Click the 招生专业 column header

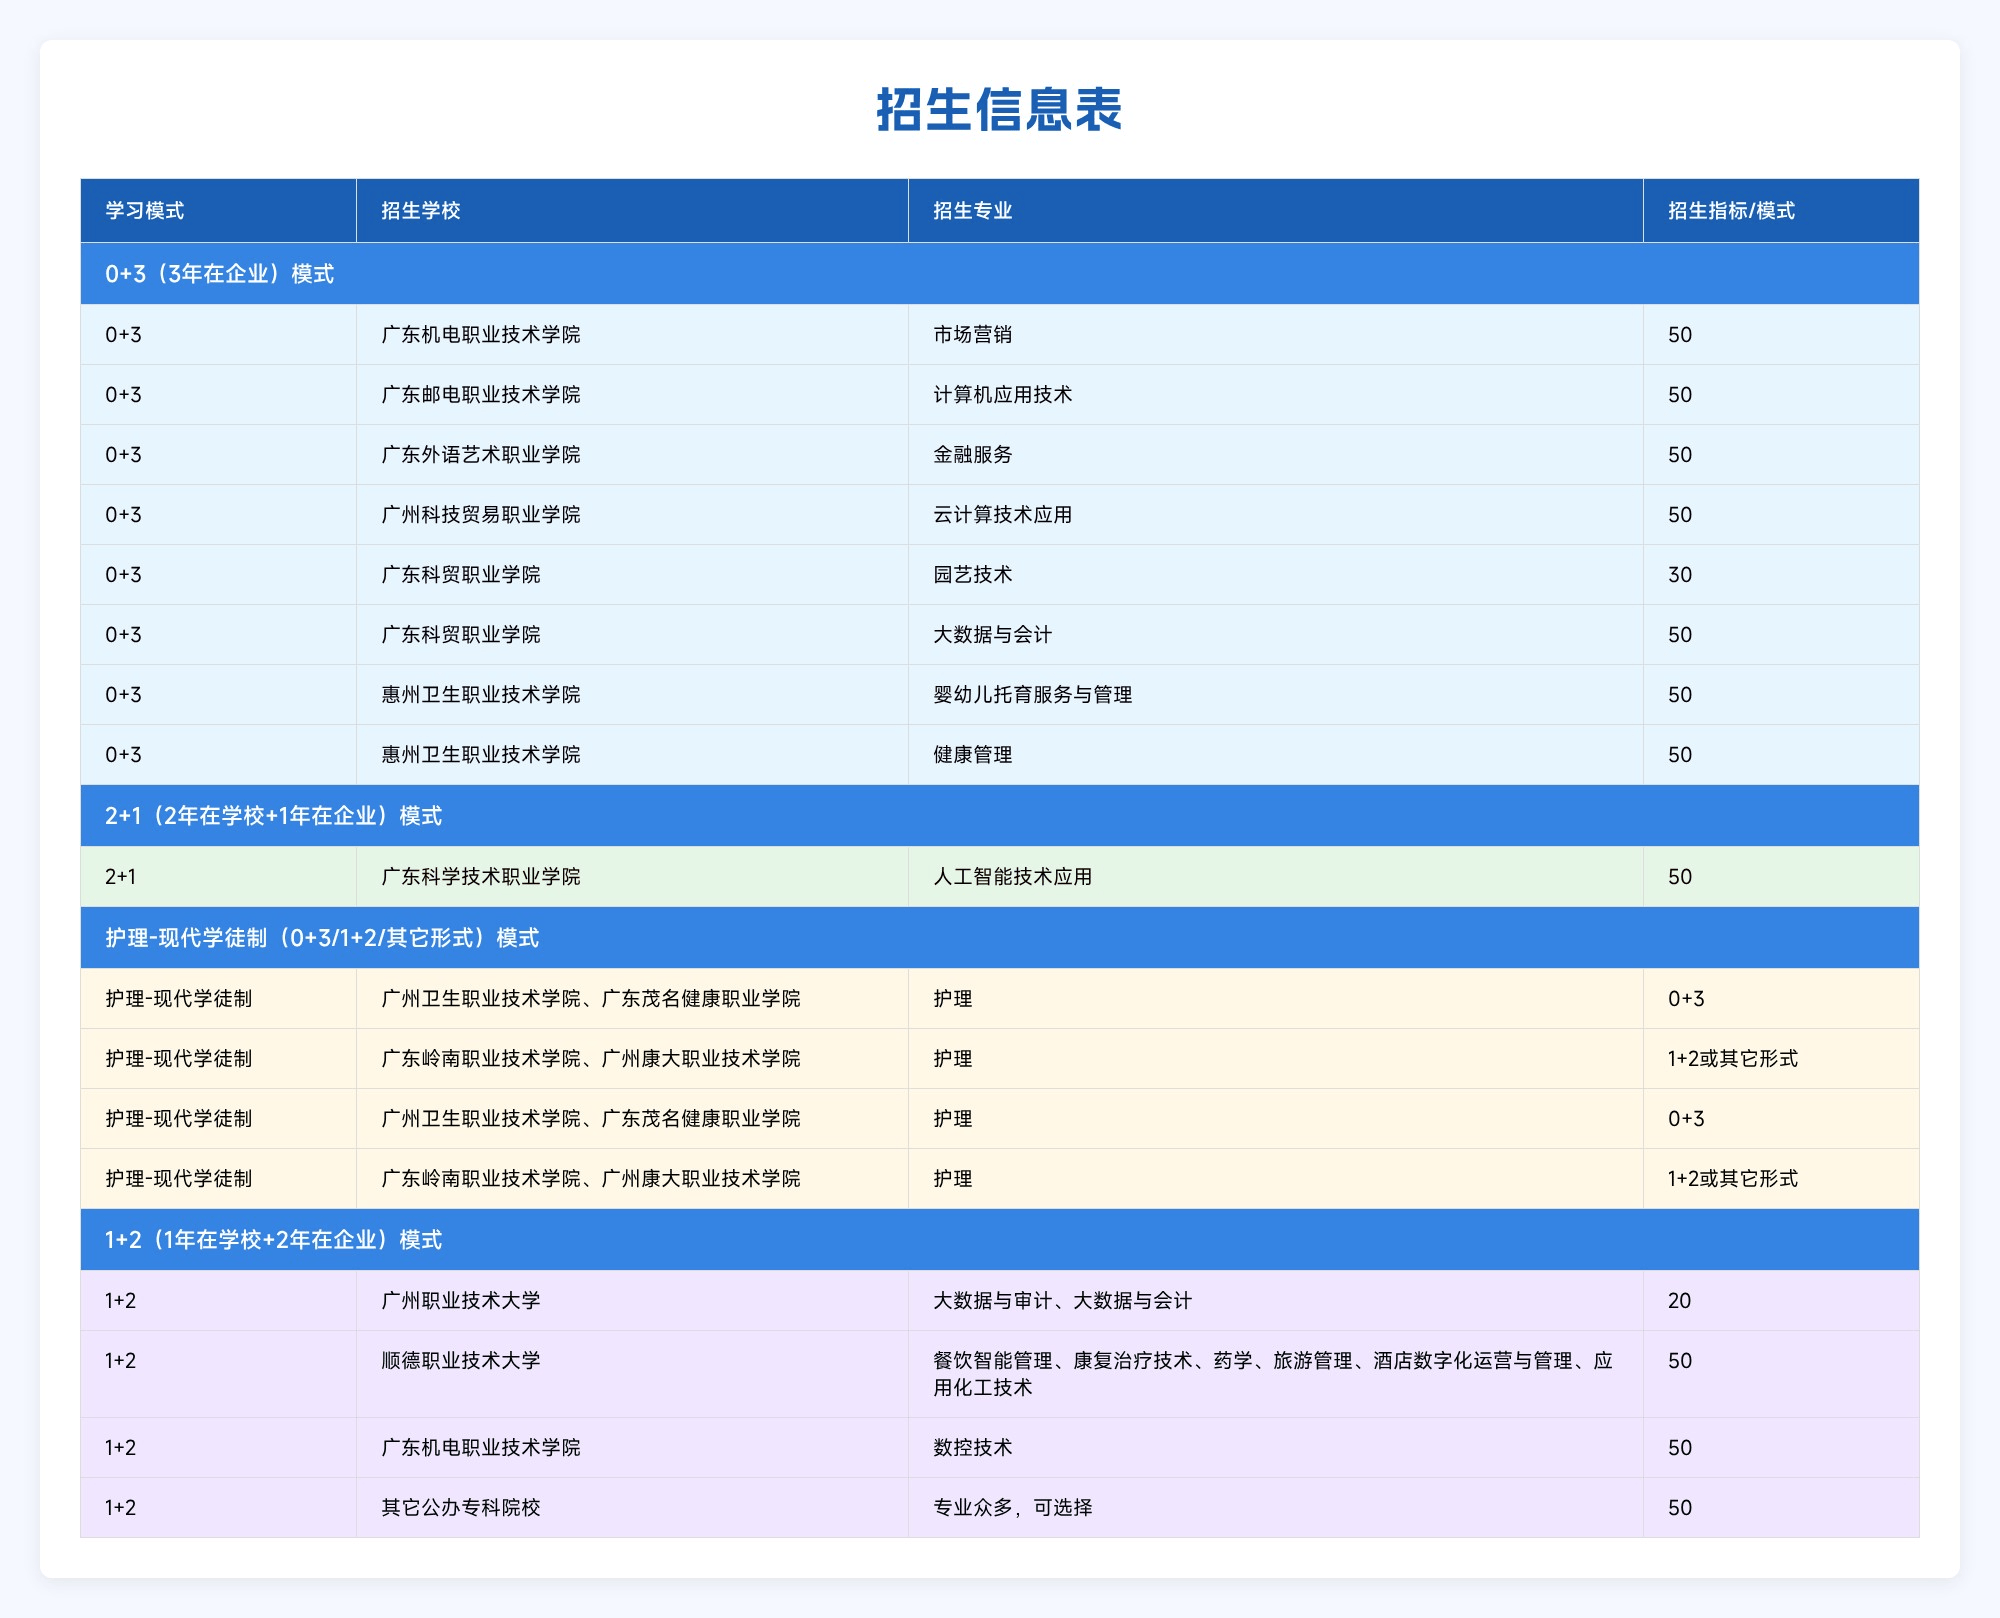[1276, 211]
